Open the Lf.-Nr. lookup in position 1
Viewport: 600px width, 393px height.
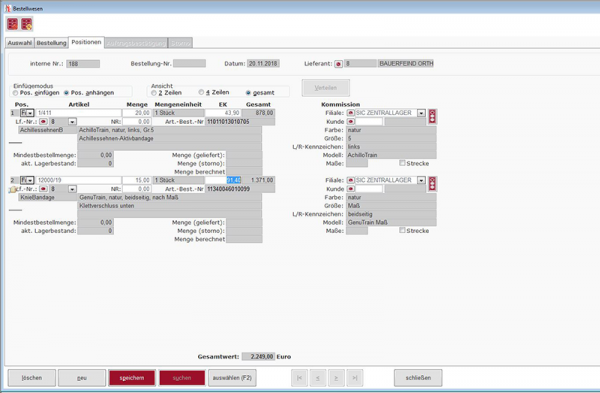(x=43, y=122)
